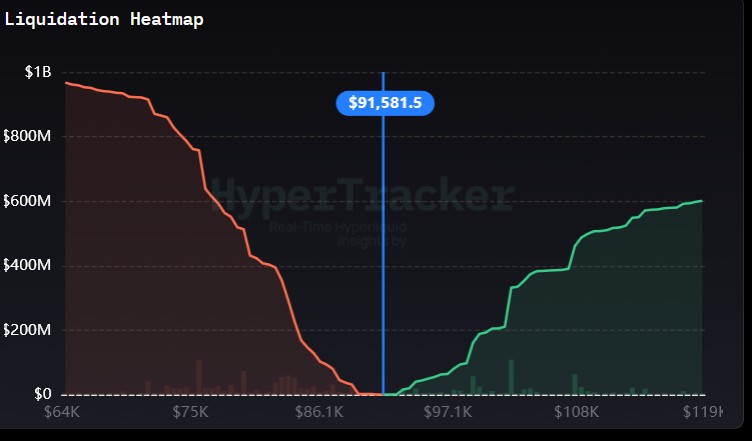The height and width of the screenshot is (441, 752).
Task: Click inside the green shaded liquidation area
Action: (620, 320)
